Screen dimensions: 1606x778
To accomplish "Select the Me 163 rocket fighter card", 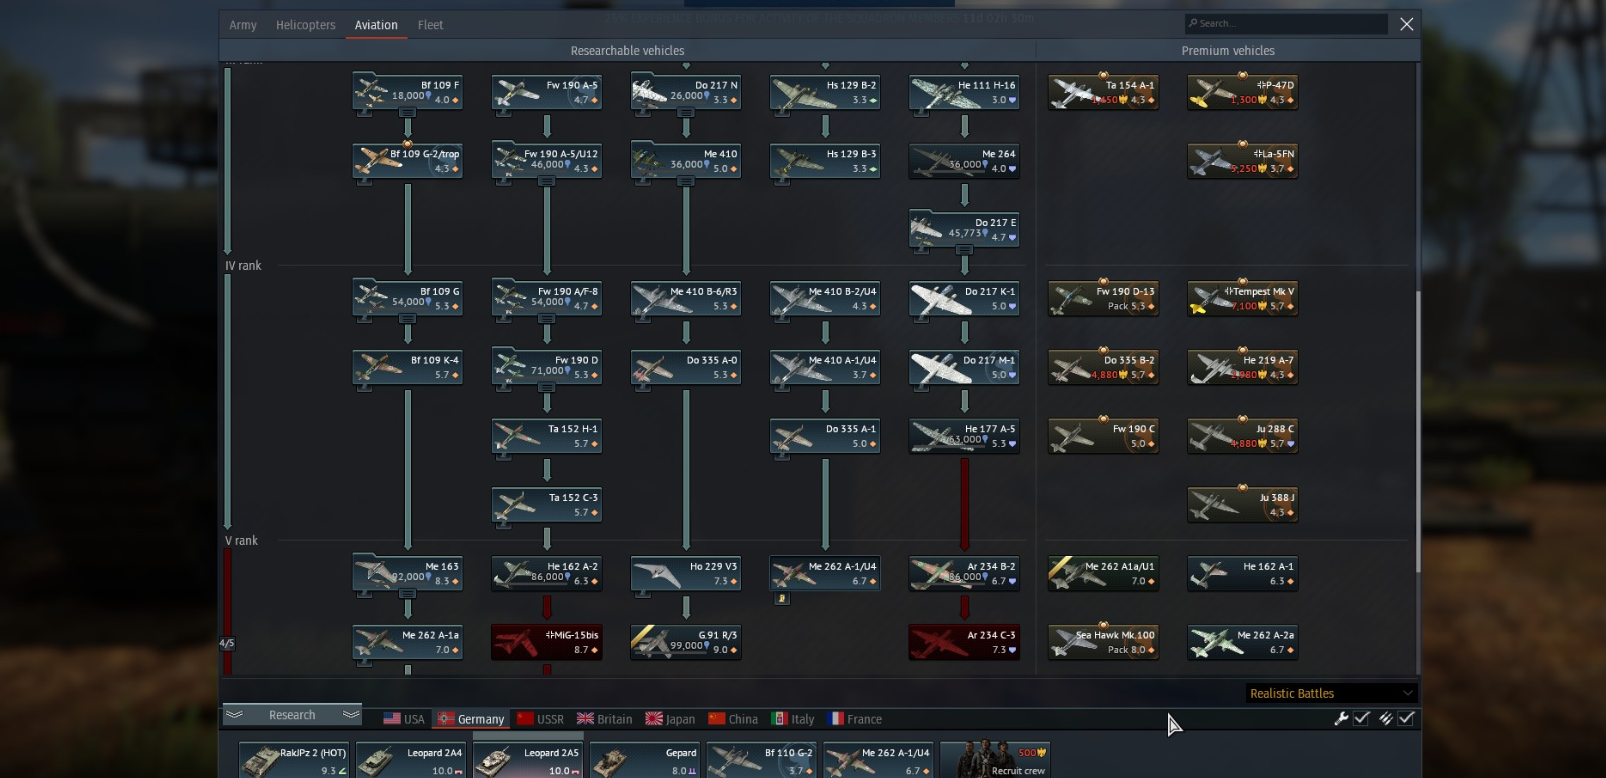I will click(407, 573).
